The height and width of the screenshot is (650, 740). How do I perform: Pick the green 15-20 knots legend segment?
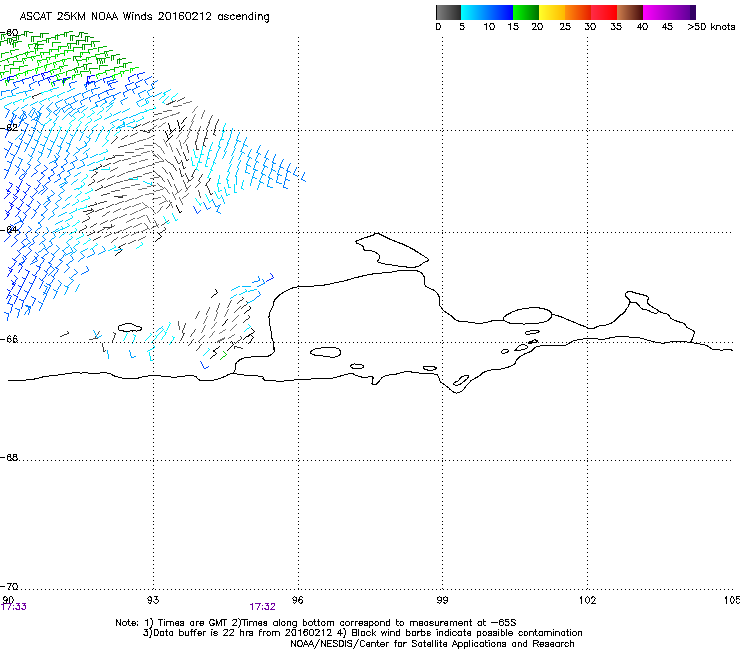click(526, 12)
